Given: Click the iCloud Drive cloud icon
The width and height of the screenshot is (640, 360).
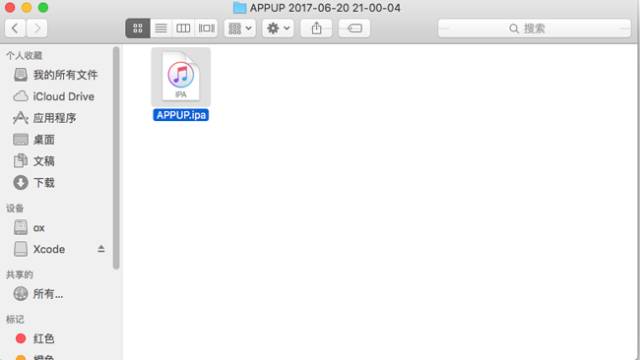Looking at the screenshot, I should [x=20, y=96].
